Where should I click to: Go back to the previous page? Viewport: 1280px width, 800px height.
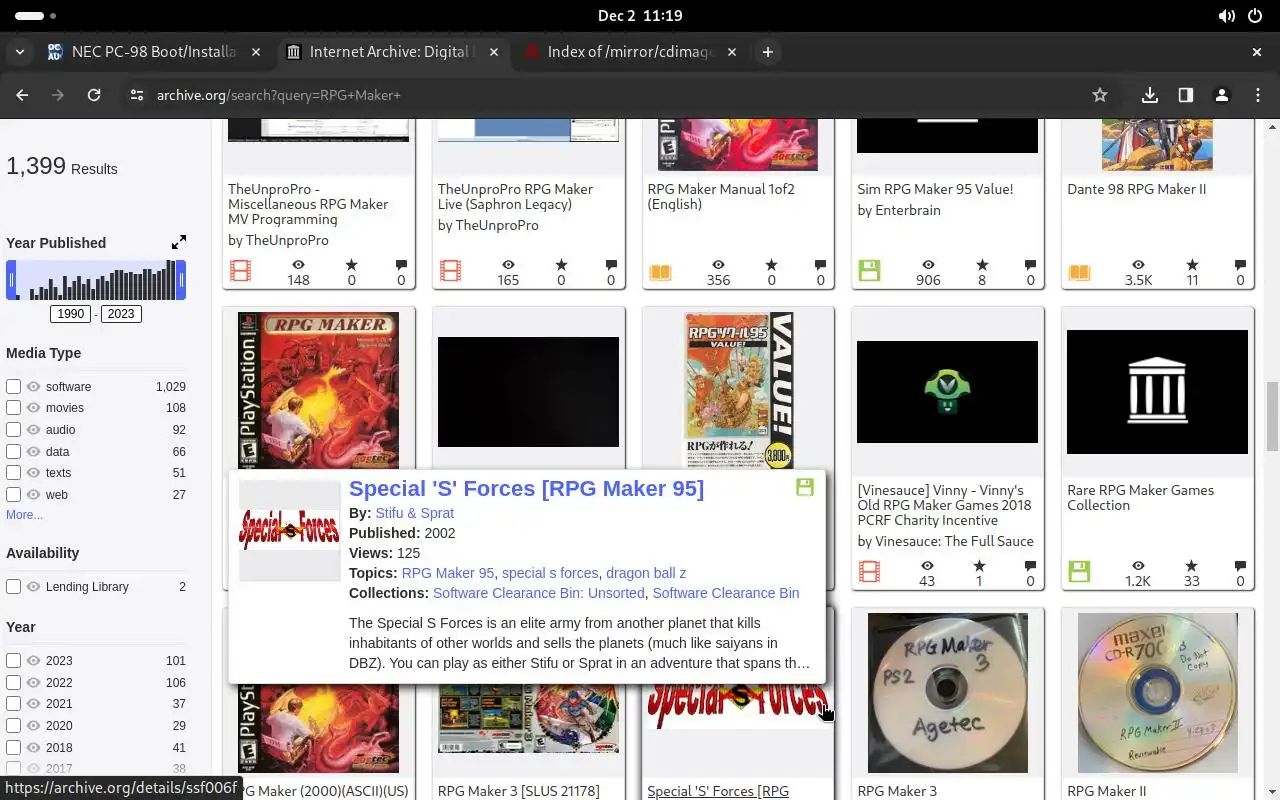(22, 95)
